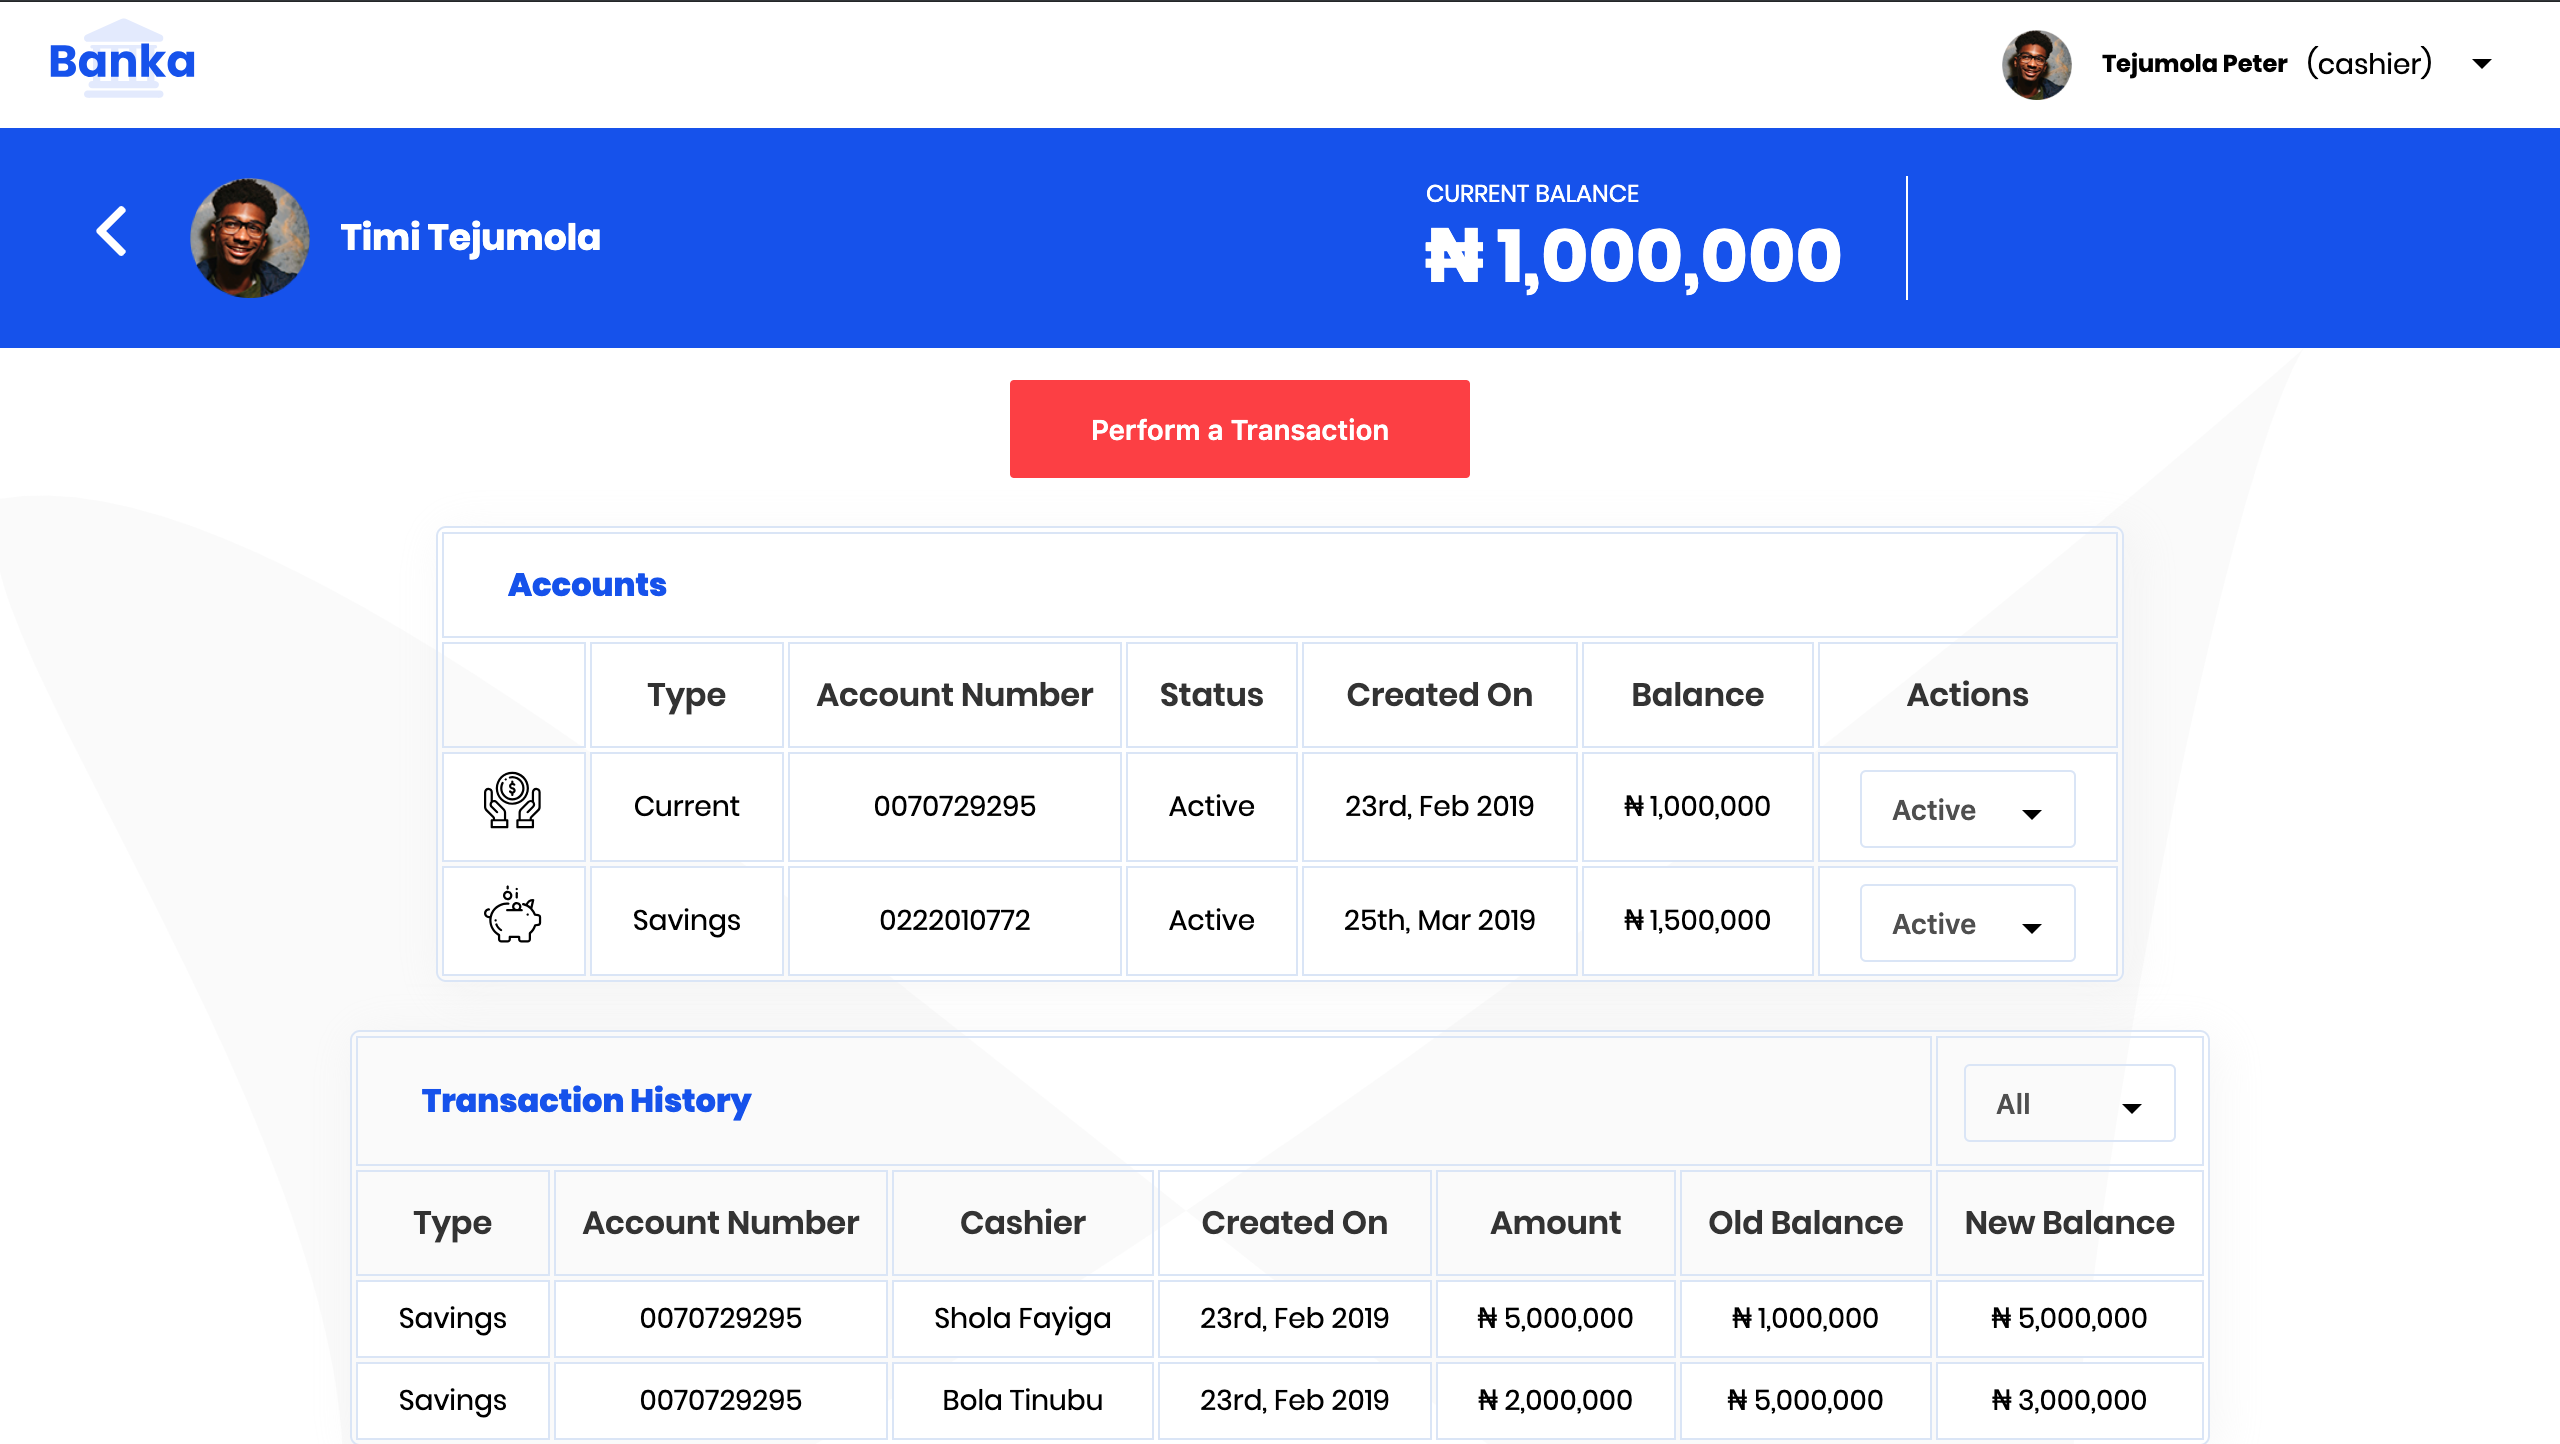
Task: Open the All transaction filter dropdown
Action: coord(2068,1104)
